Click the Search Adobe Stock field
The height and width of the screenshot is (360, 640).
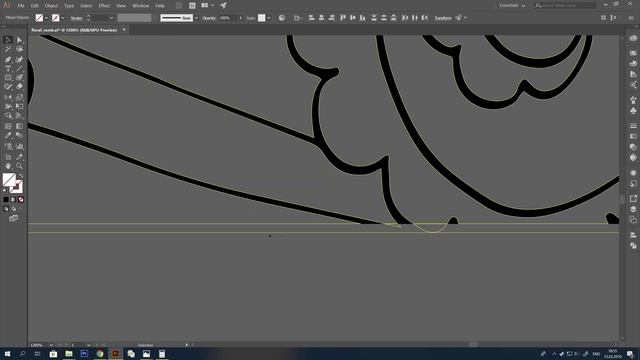[x=565, y=5]
